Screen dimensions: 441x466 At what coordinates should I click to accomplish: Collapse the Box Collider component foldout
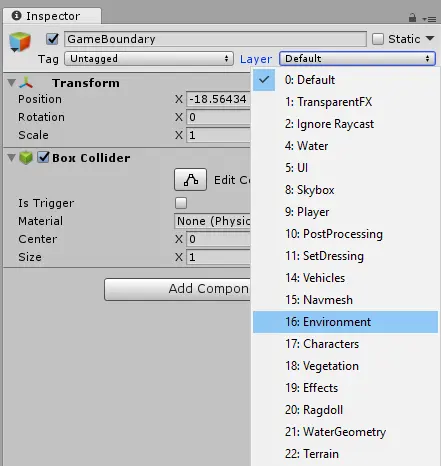point(11,158)
